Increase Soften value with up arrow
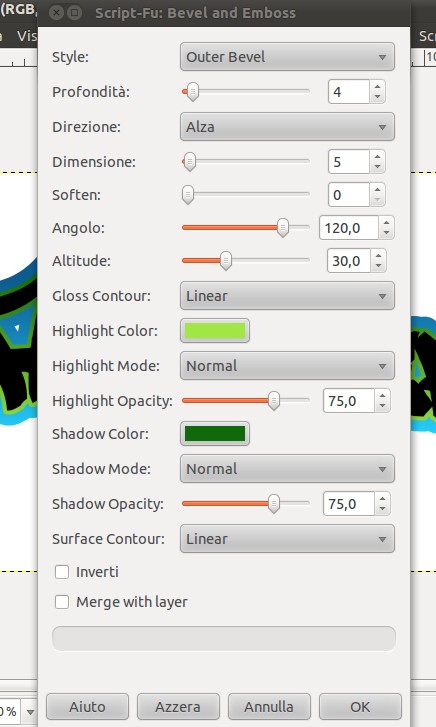Screen dimensions: 436x727 (378, 190)
